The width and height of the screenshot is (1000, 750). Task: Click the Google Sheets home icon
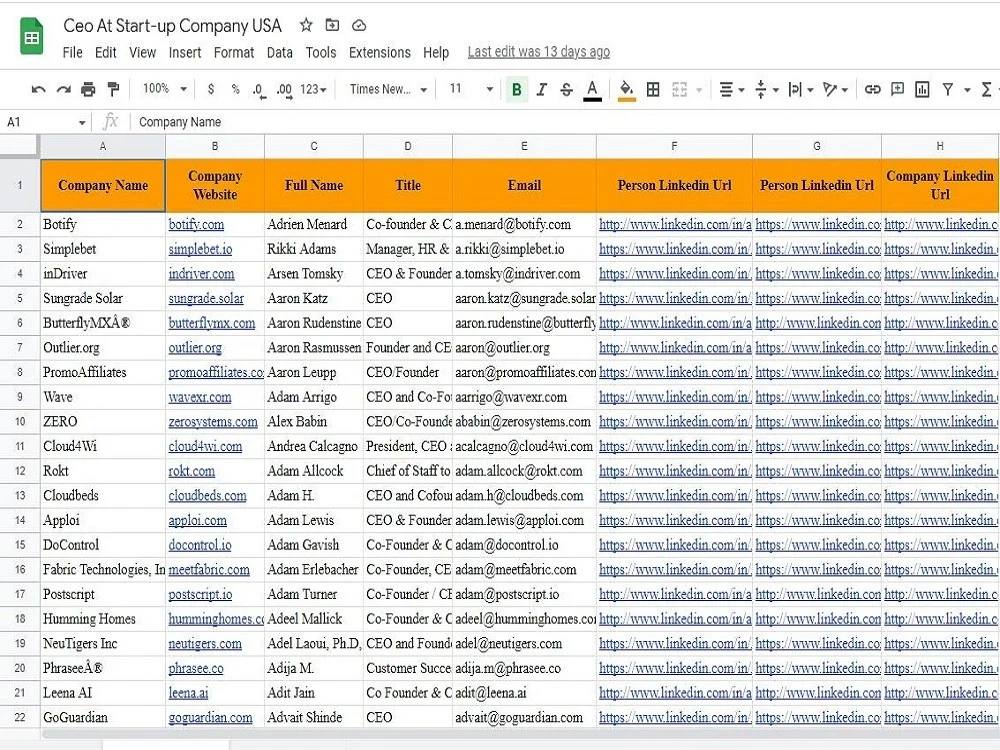coord(31,37)
